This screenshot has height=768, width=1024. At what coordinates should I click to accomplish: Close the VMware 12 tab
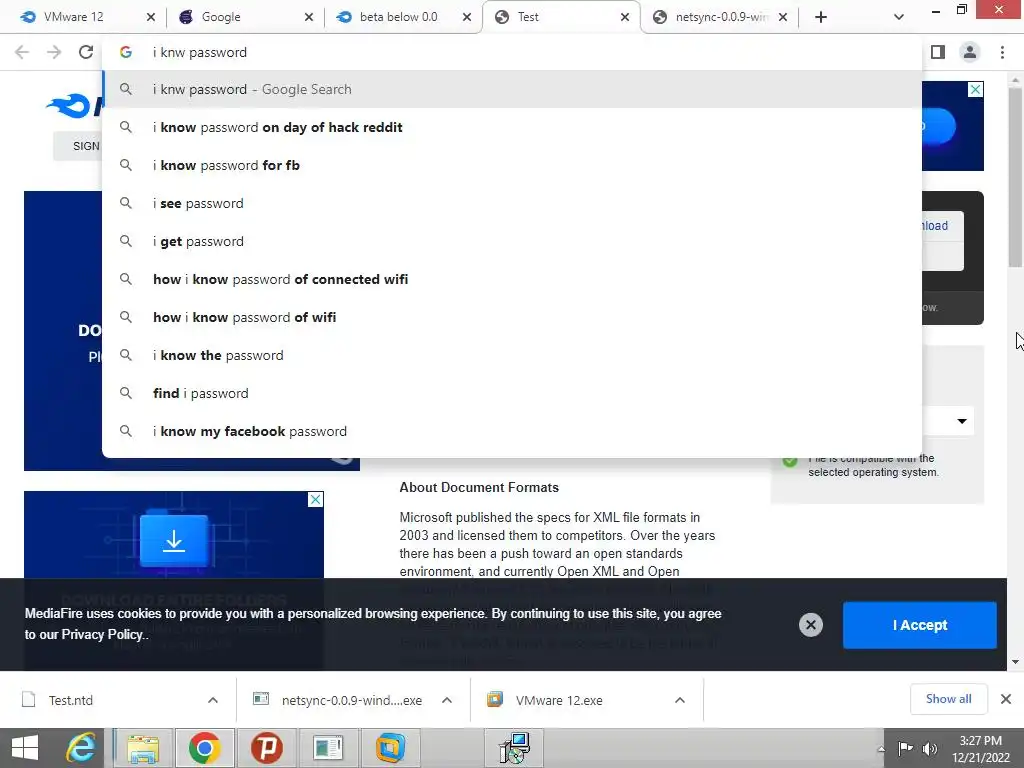(151, 17)
